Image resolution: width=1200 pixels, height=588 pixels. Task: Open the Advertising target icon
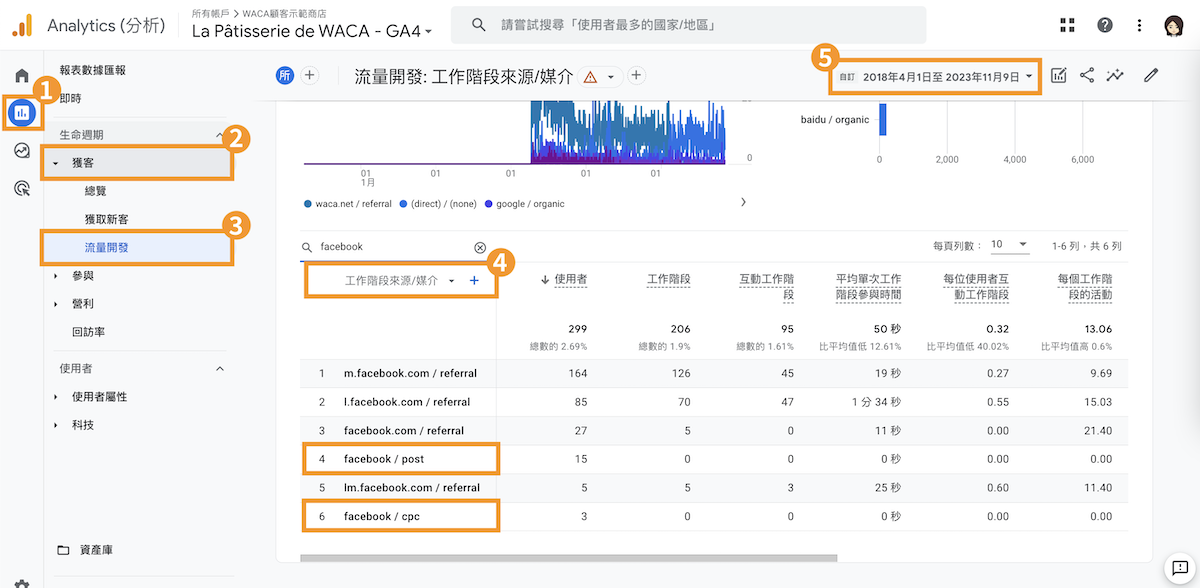[22, 188]
